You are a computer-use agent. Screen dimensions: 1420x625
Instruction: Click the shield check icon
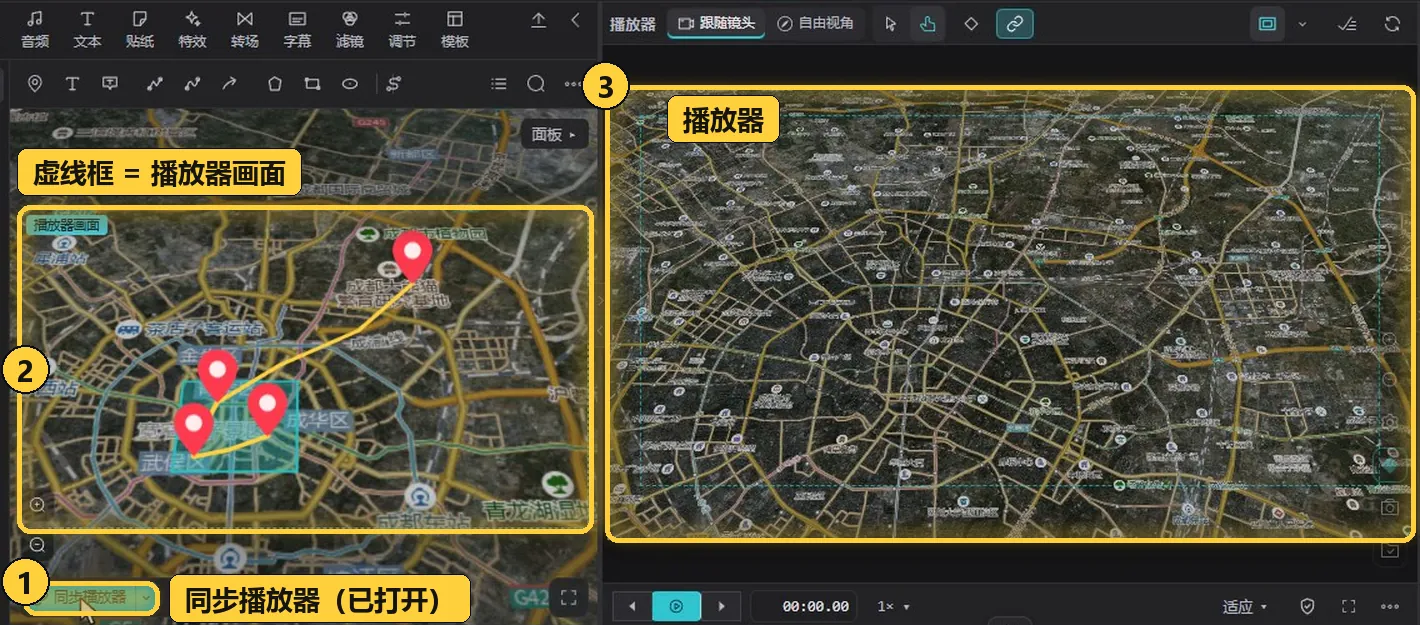[x=1306, y=606]
